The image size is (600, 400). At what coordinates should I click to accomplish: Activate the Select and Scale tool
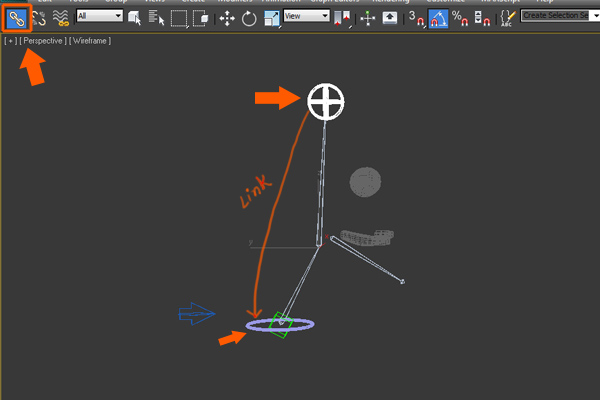[272, 18]
